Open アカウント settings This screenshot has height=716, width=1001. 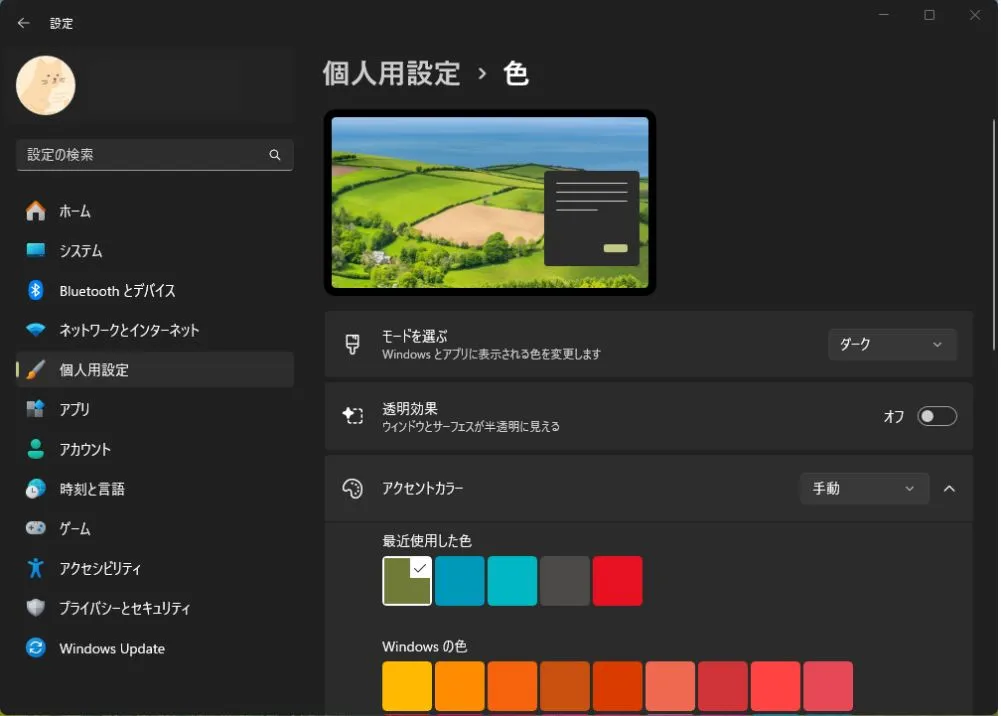pos(154,449)
